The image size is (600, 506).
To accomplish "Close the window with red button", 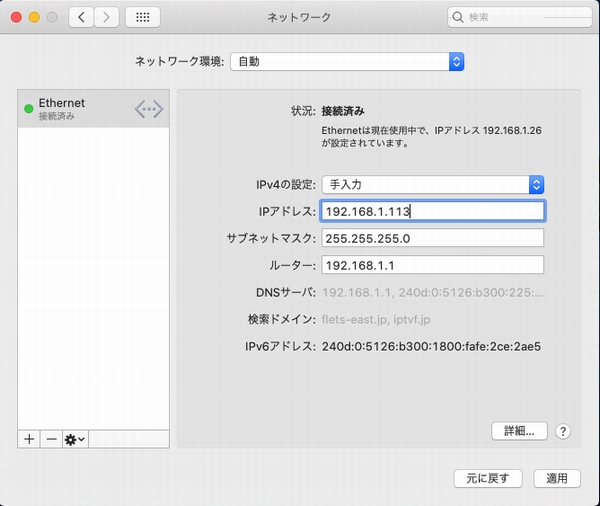I will [x=16, y=17].
